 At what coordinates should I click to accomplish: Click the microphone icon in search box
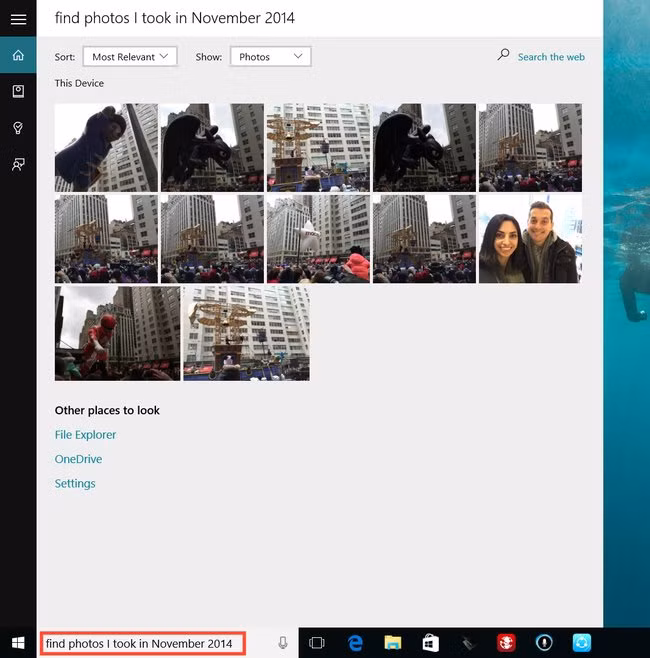tap(283, 643)
